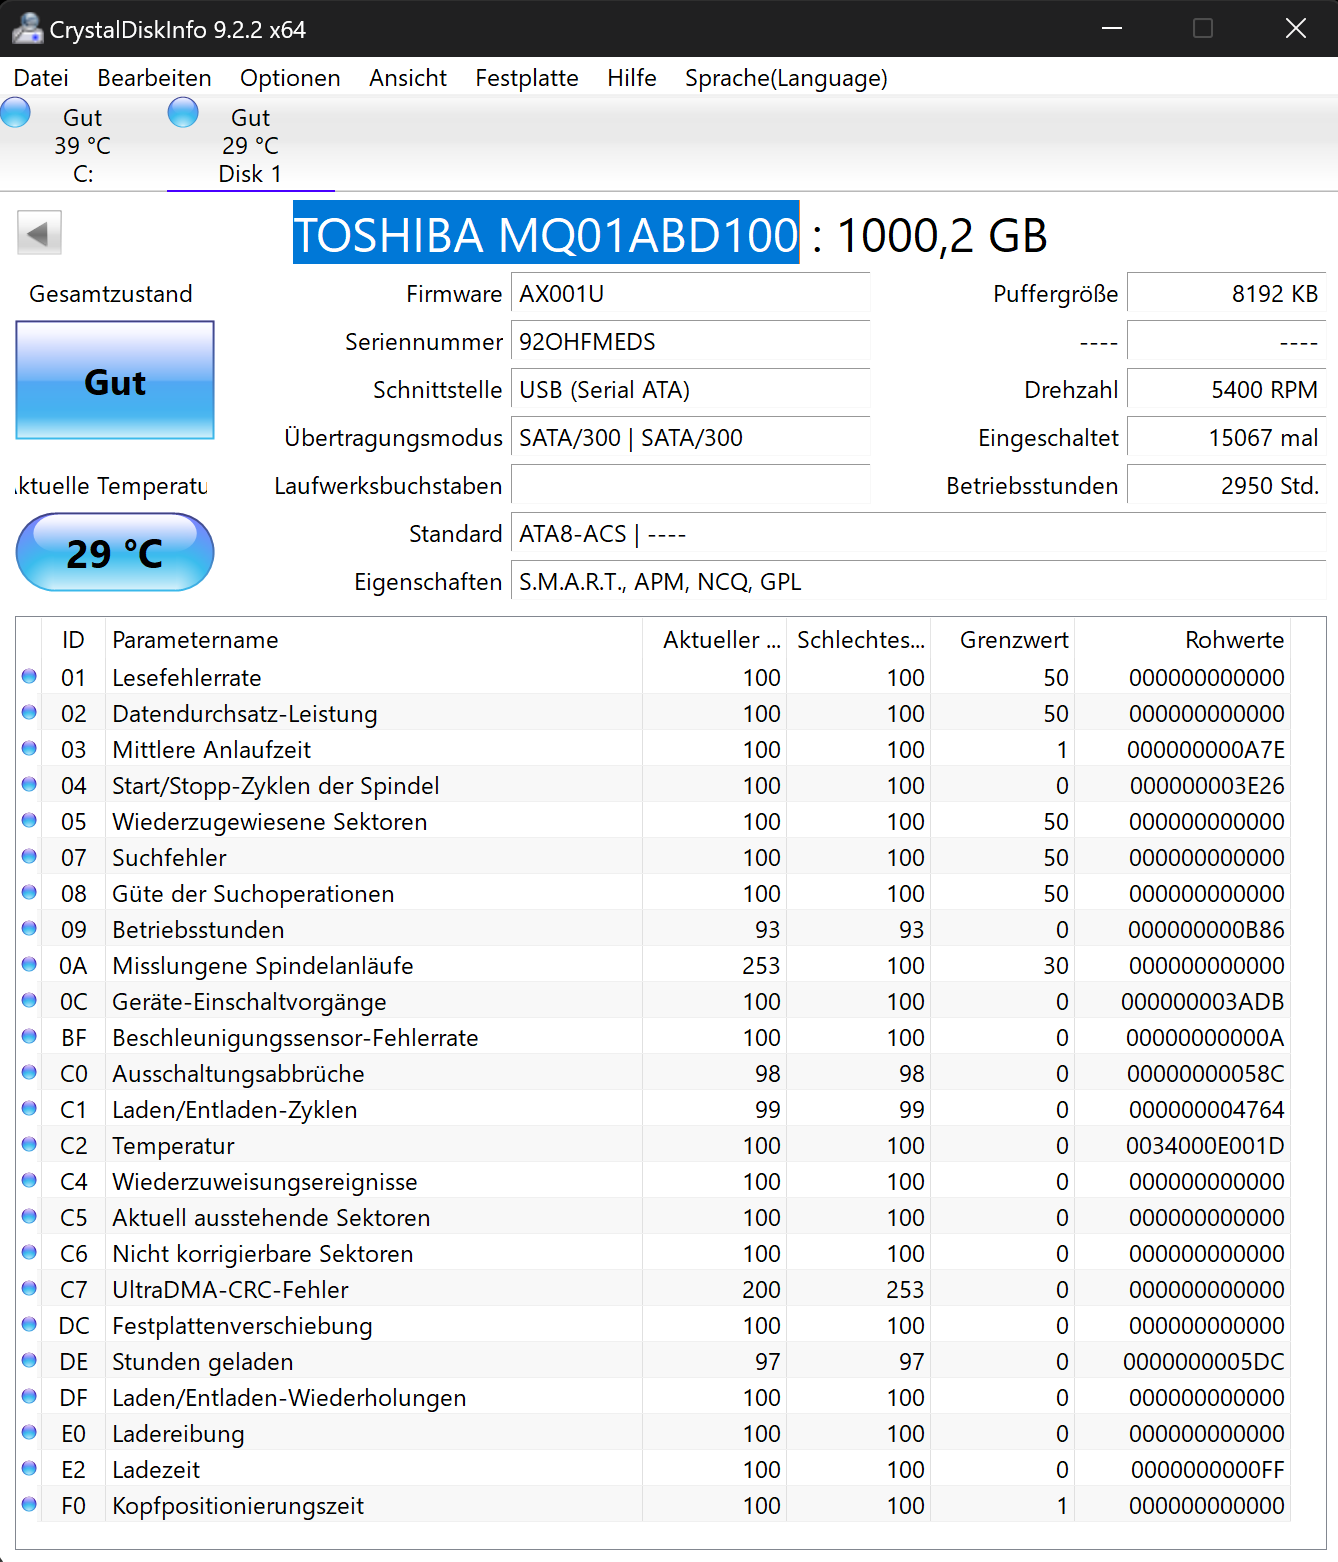This screenshot has height=1562, width=1338.
Task: Open the Datei menu
Action: 41,78
